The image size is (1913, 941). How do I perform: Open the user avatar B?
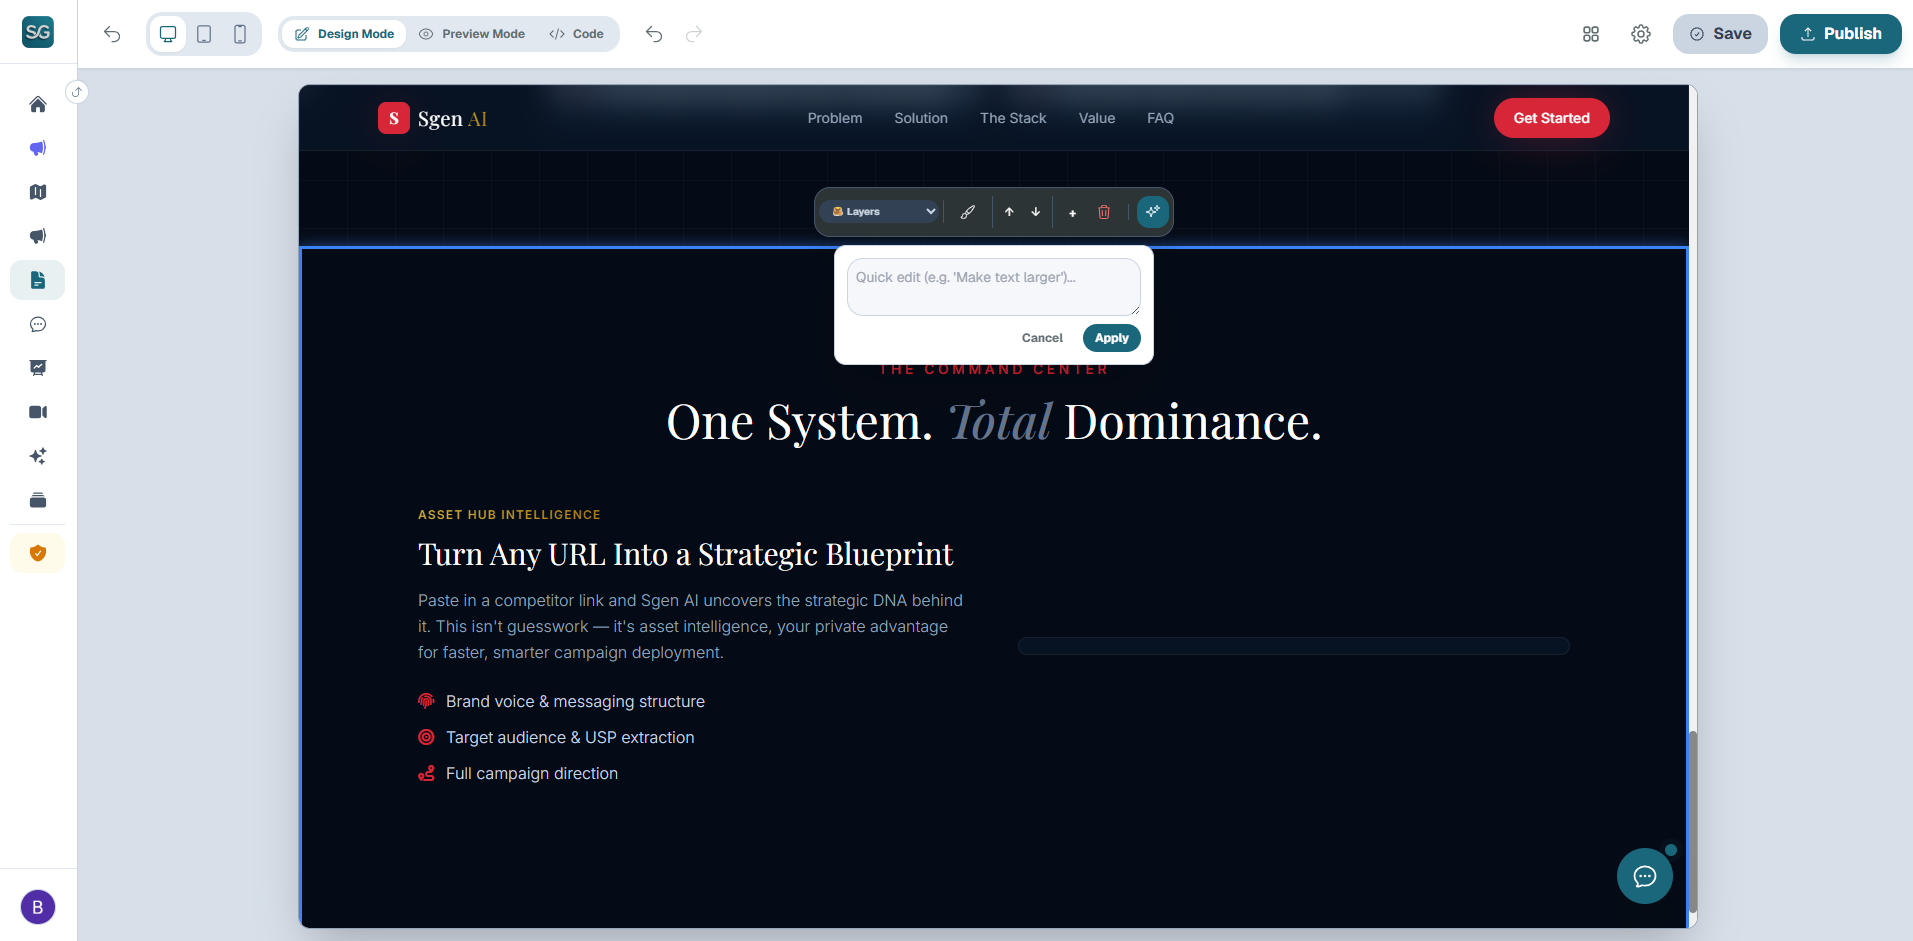(38, 907)
